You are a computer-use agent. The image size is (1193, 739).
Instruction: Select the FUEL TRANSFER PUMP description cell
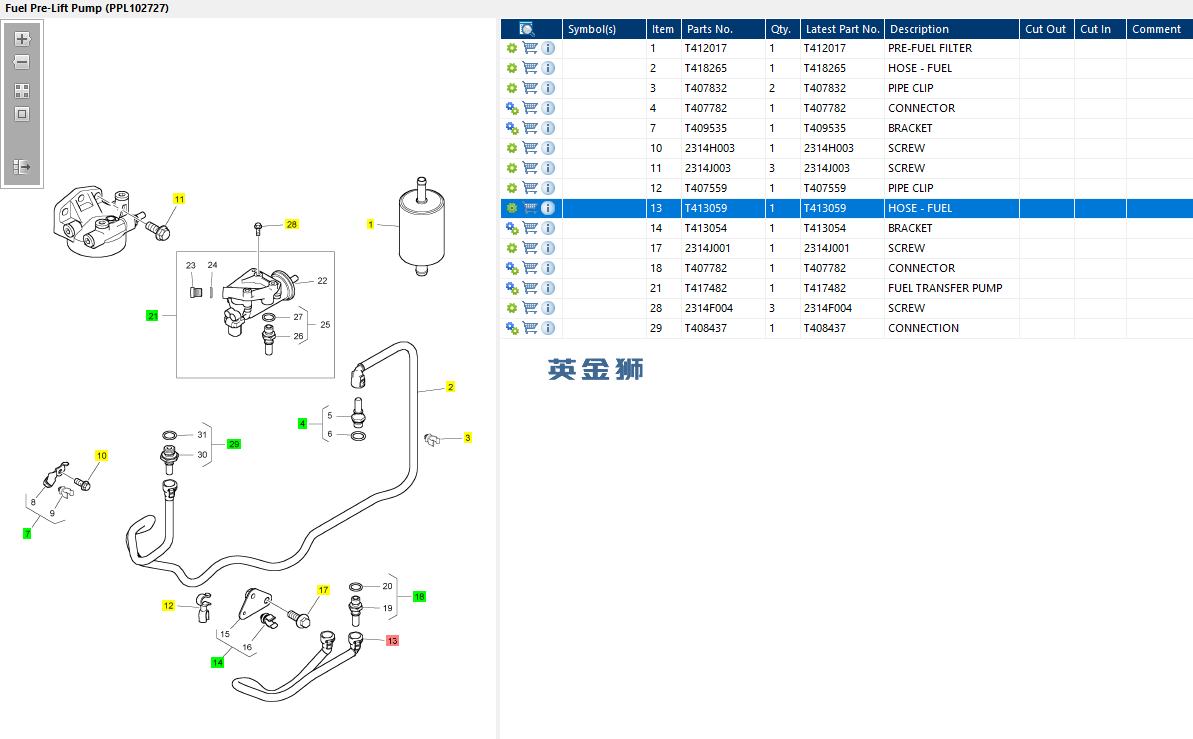[x=945, y=288]
